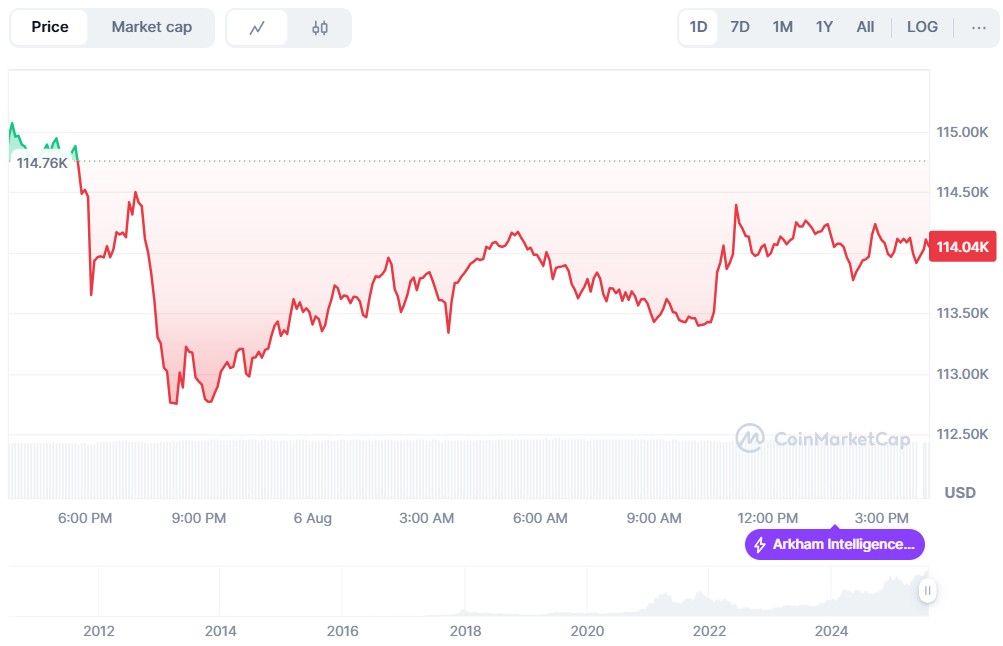This screenshot has width=1003, height=646.
Task: Grab the range slider pause handle
Action: 928,591
